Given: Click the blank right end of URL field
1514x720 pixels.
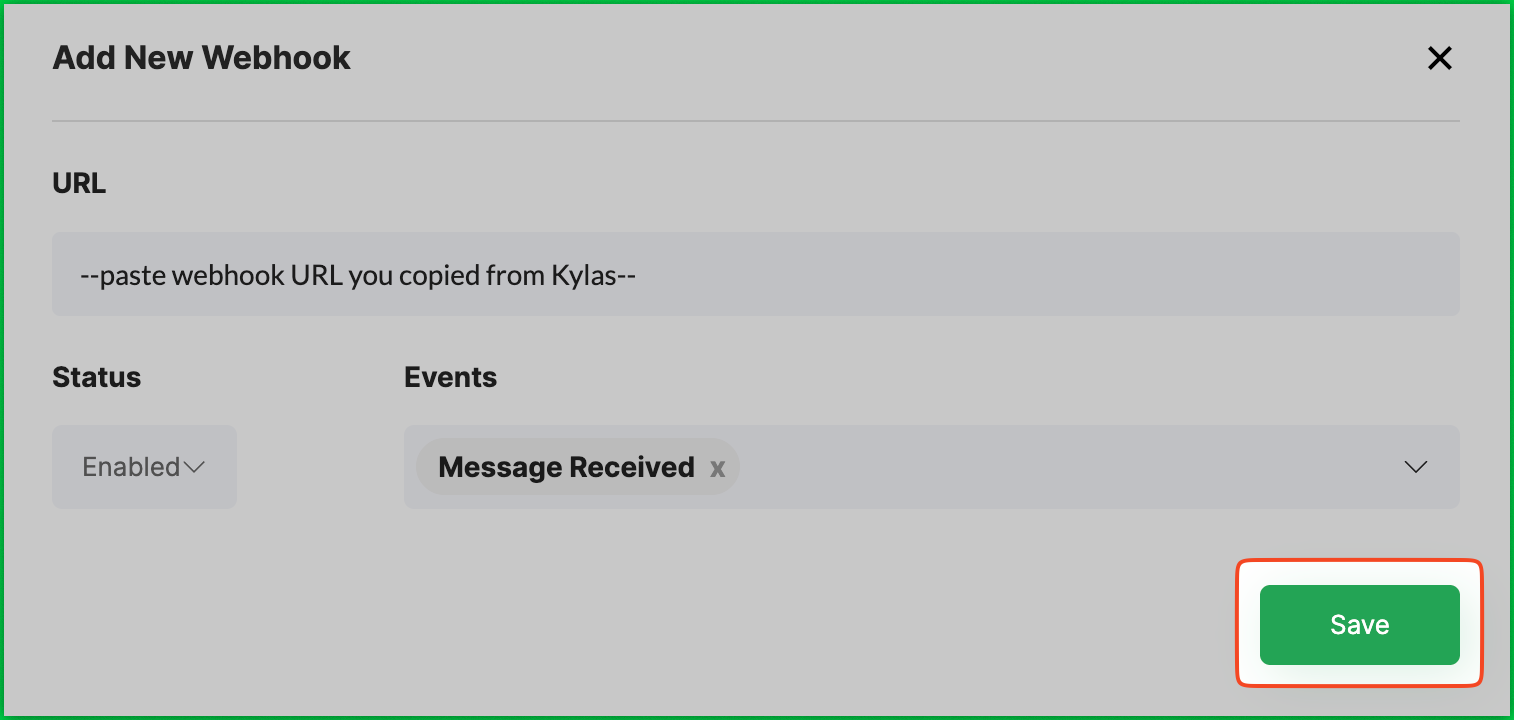Looking at the screenshot, I should 1300,275.
